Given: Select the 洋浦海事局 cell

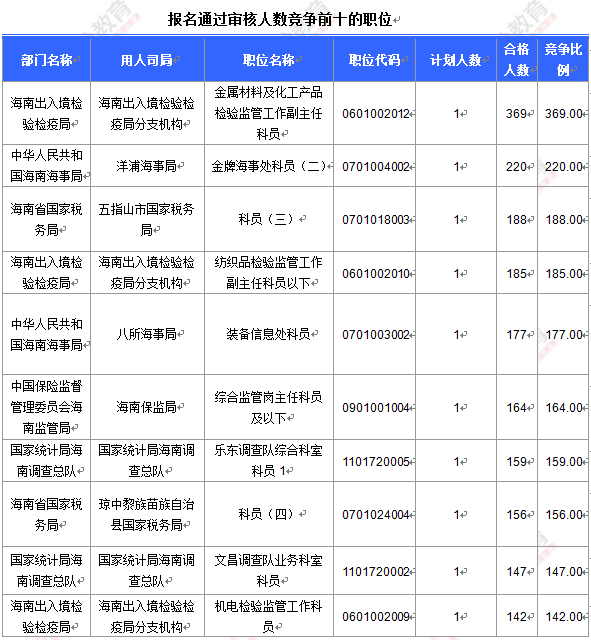Looking at the screenshot, I should [x=147, y=166].
